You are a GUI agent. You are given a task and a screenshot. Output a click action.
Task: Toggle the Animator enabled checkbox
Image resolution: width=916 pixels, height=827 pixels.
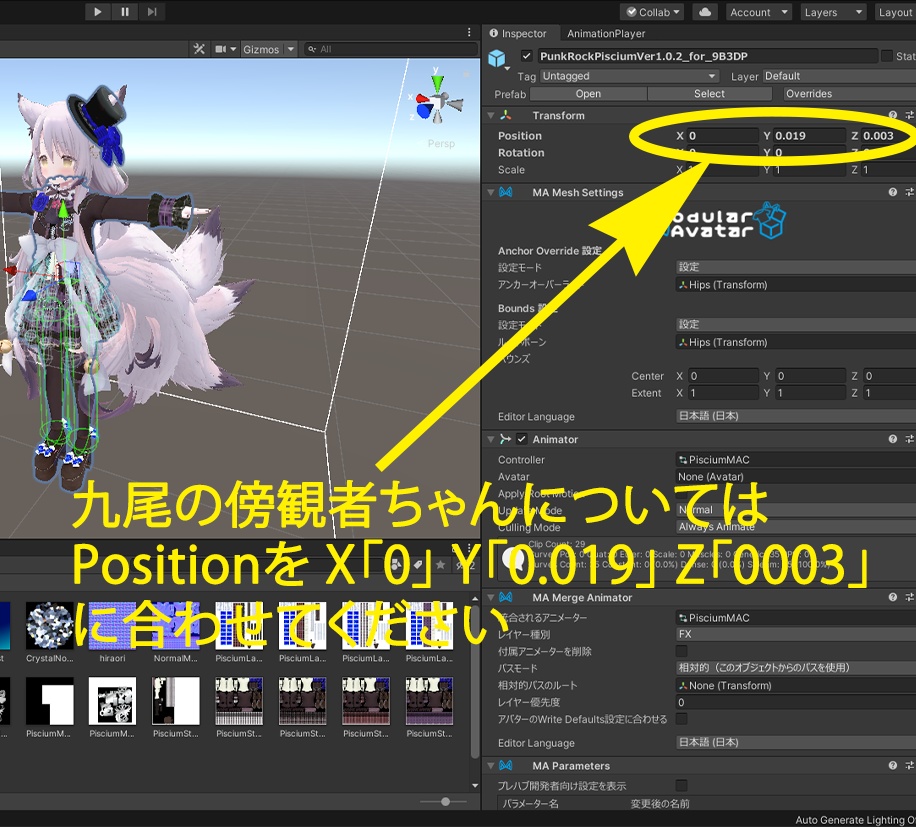pyautogui.click(x=522, y=439)
